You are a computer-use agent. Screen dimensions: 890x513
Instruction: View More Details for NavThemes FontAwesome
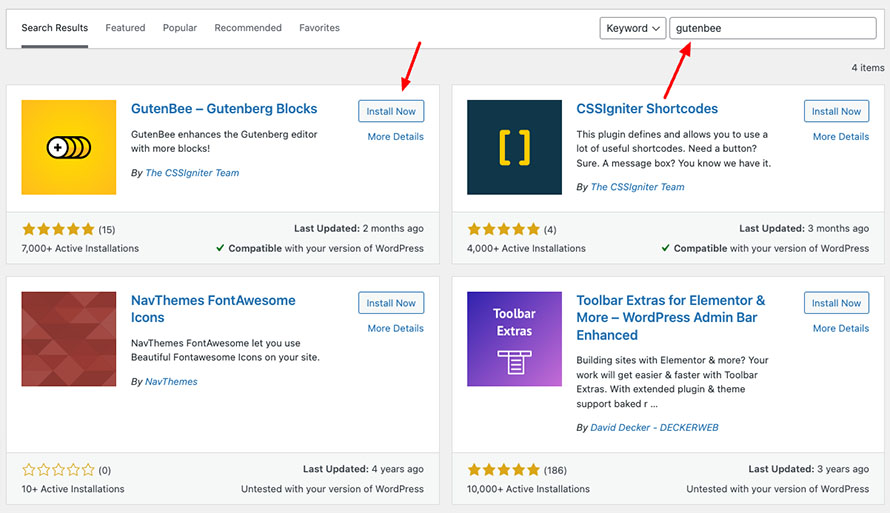tap(396, 328)
